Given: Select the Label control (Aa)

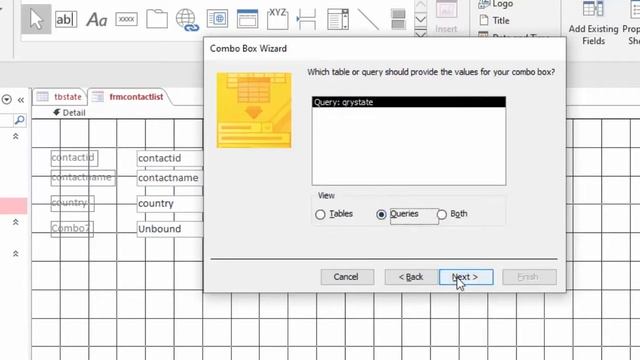Looking at the screenshot, I should pos(96,20).
